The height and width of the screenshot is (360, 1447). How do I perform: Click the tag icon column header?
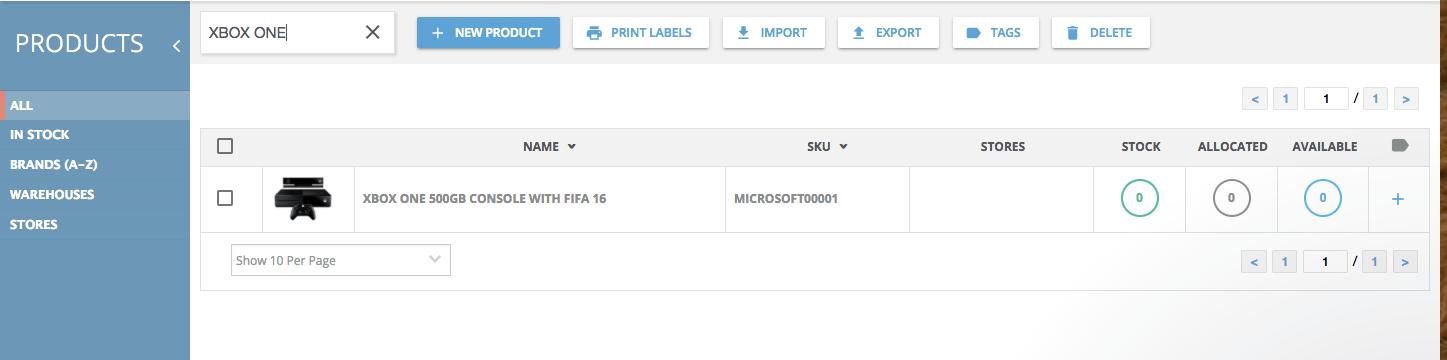point(1400,146)
